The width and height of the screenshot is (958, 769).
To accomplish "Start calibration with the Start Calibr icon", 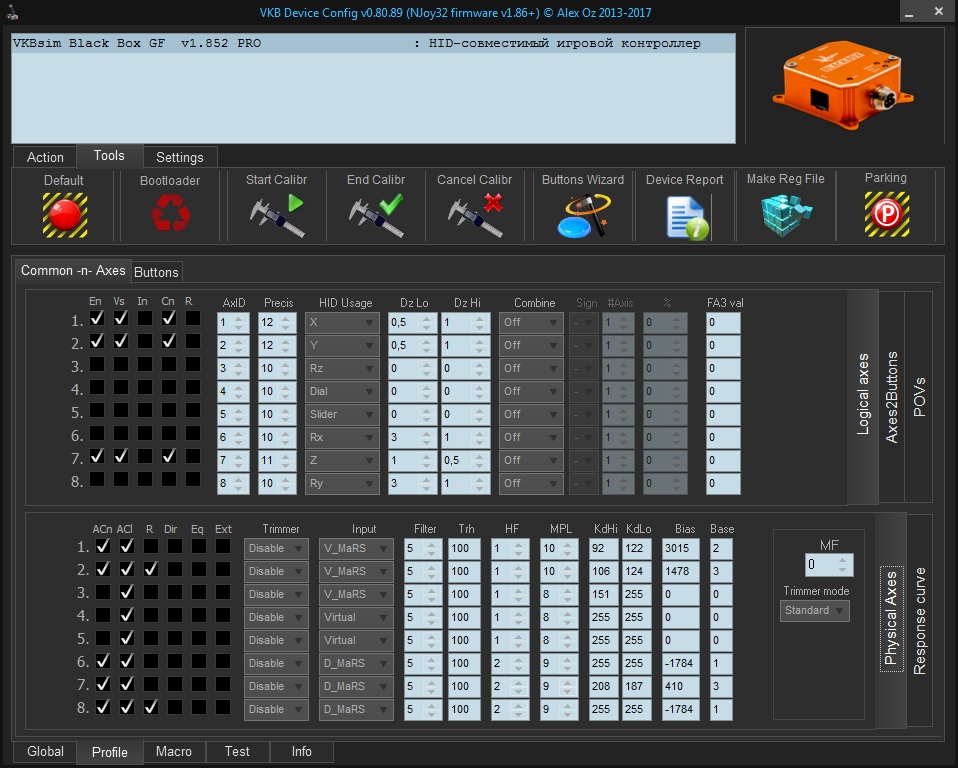I will coord(277,215).
